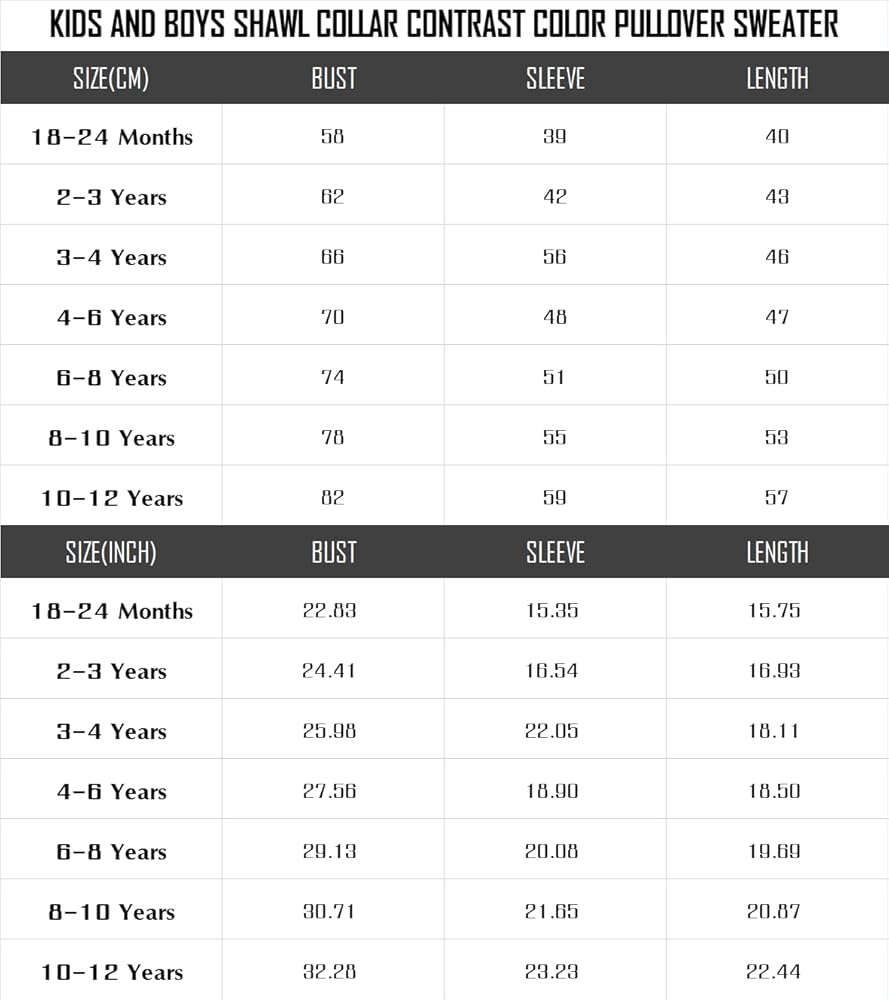Click the BUST header in the inch table

click(x=334, y=552)
